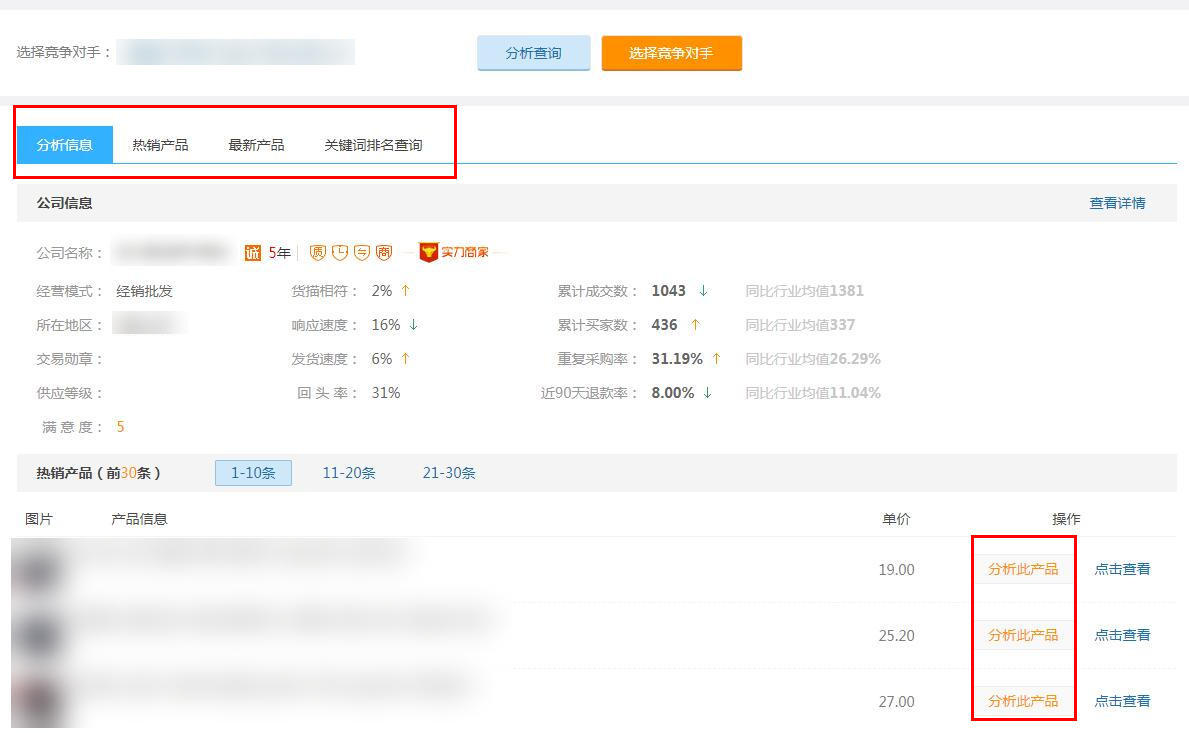Click the 质 quality shield icon
Viewport: 1189px width, 733px height.
pos(318,252)
